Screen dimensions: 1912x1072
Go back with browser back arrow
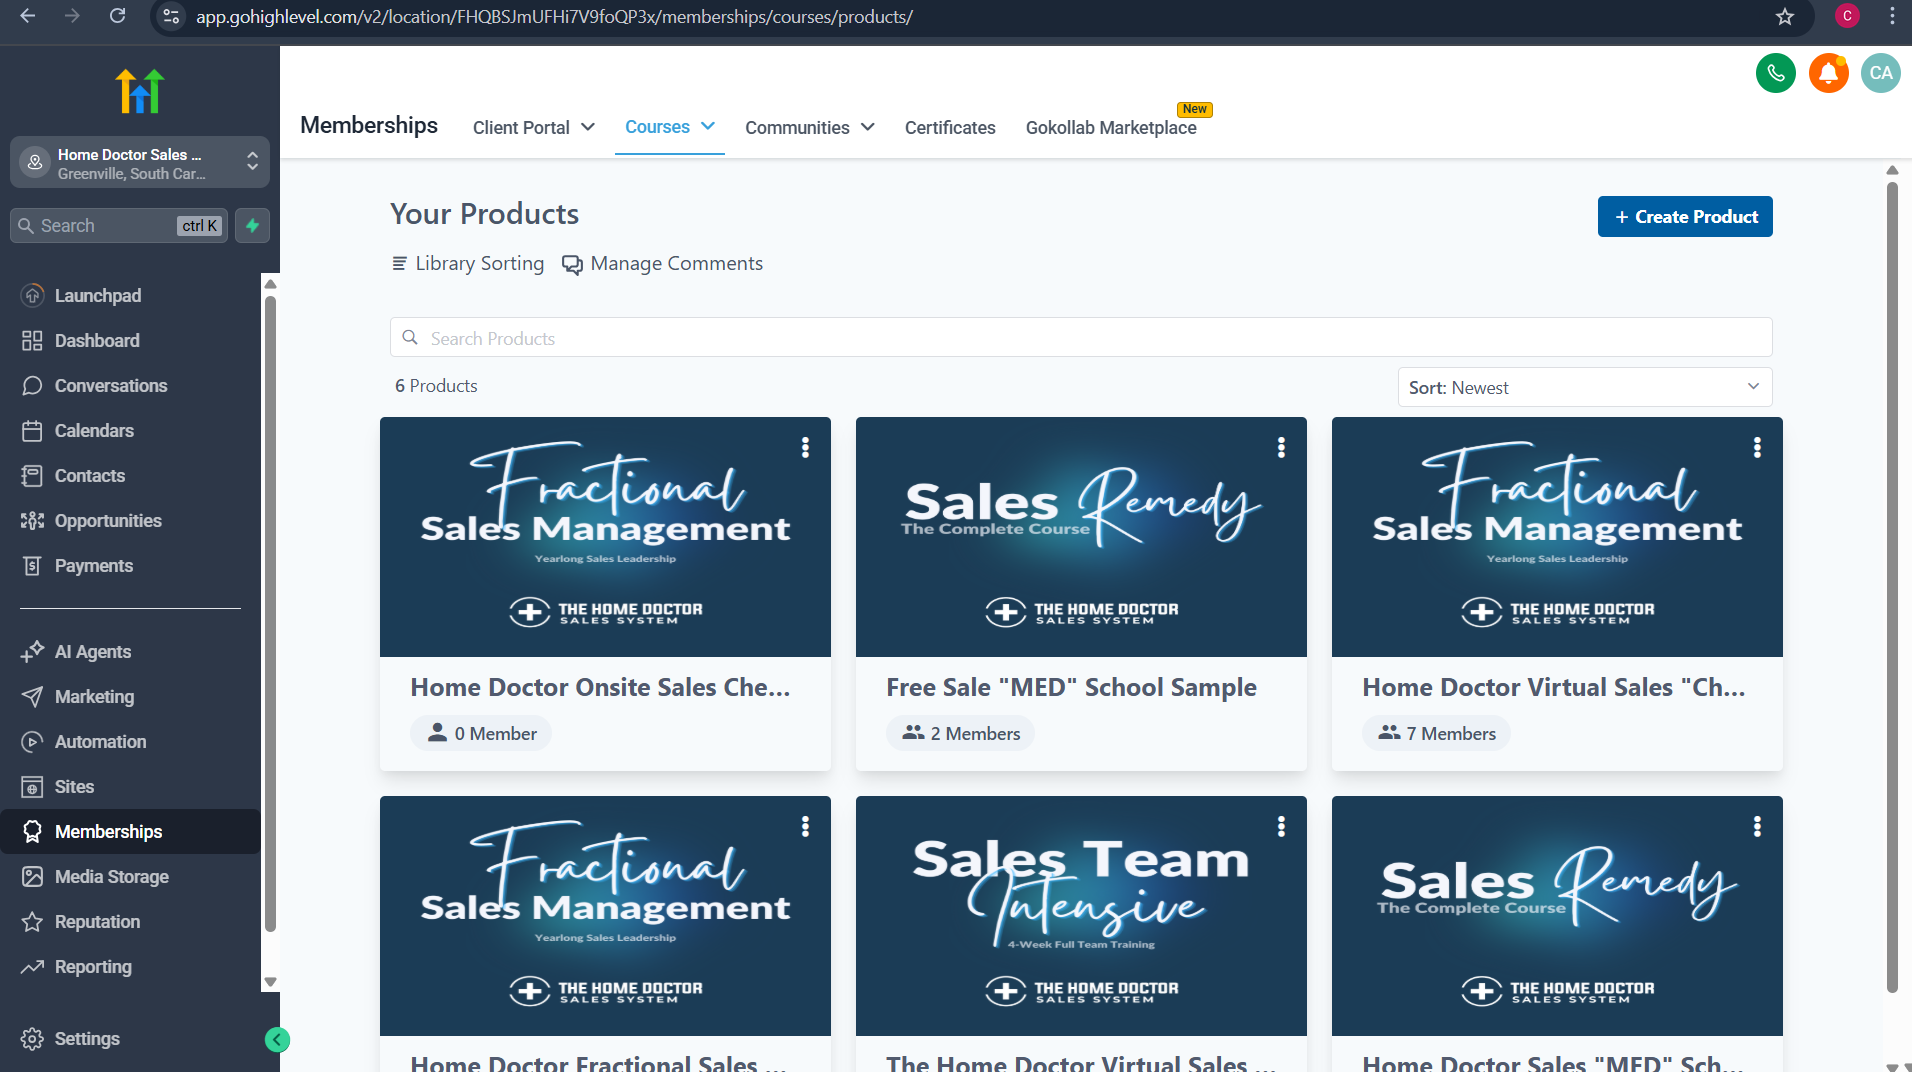(x=28, y=16)
